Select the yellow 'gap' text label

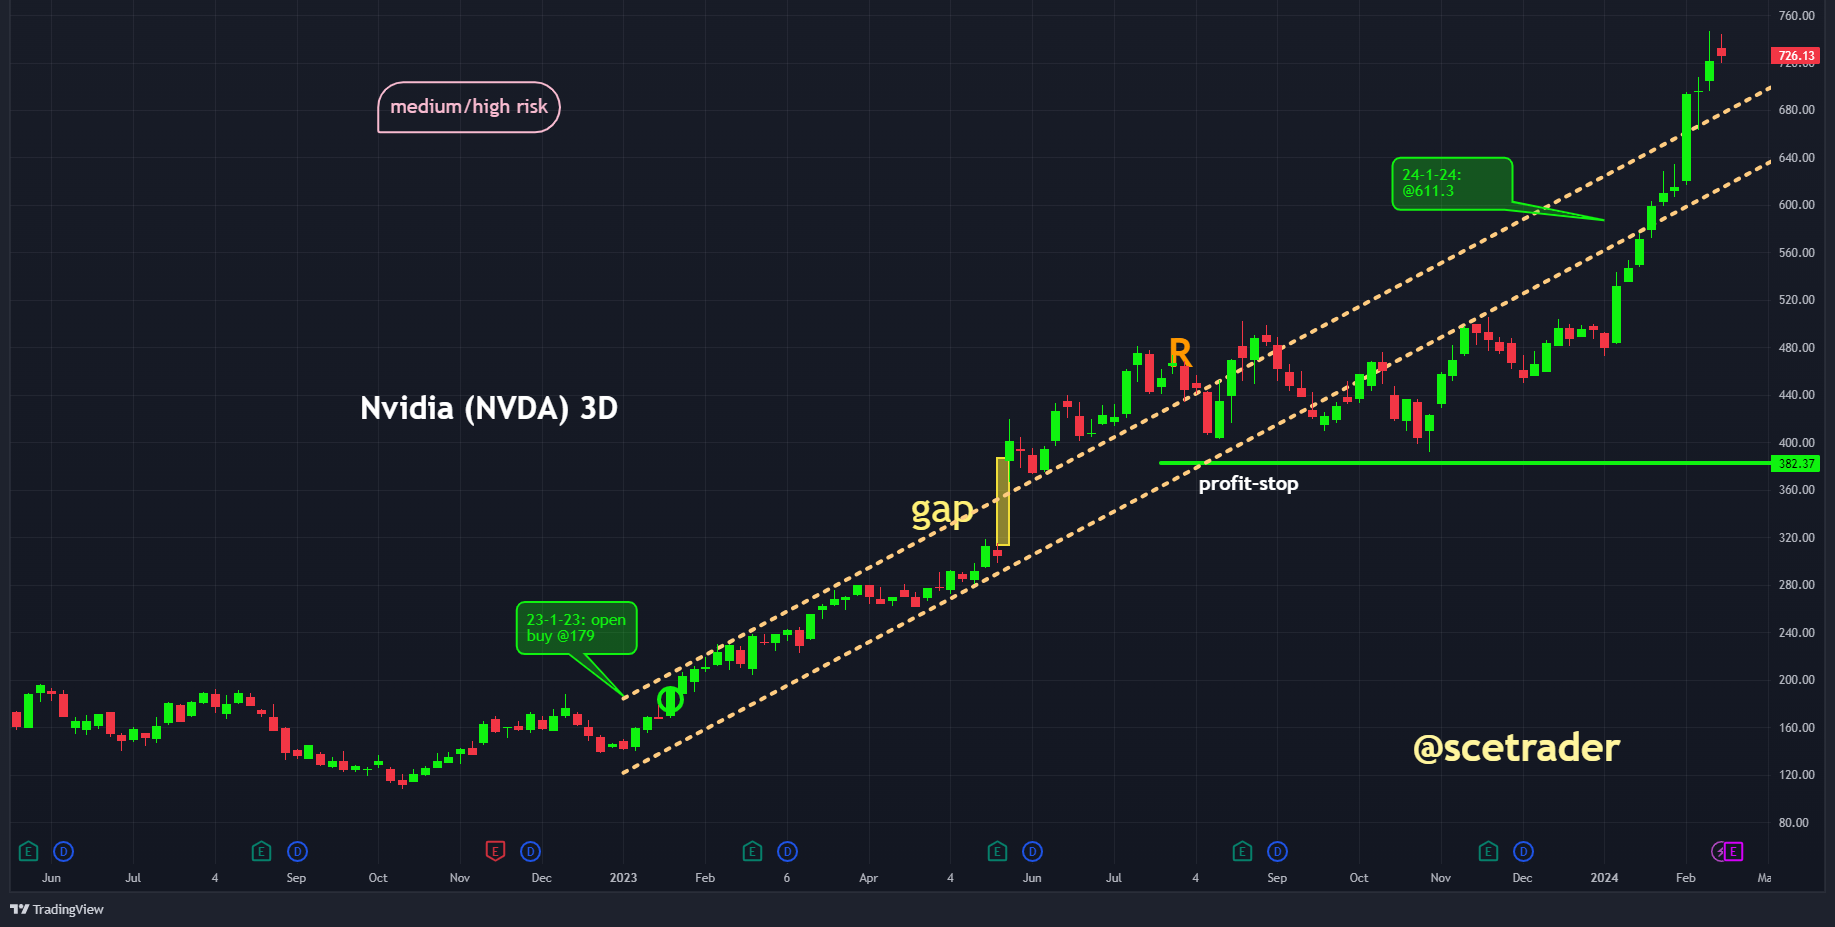pyautogui.click(x=942, y=512)
